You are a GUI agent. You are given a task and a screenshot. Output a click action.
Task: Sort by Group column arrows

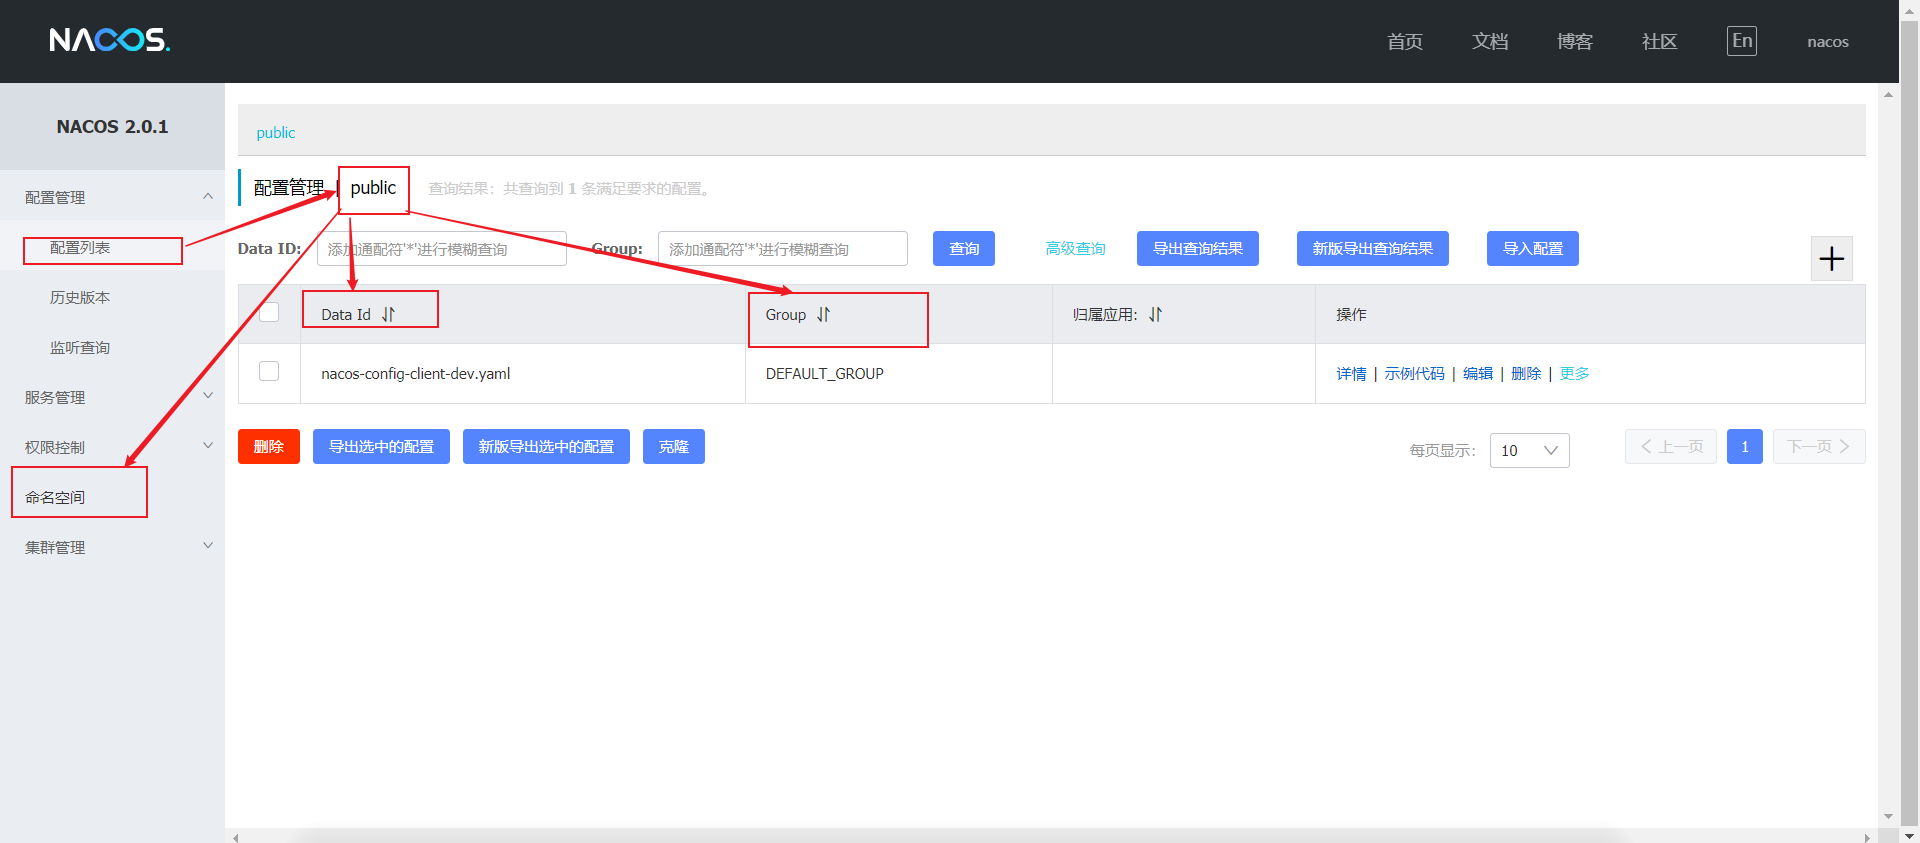[823, 314]
